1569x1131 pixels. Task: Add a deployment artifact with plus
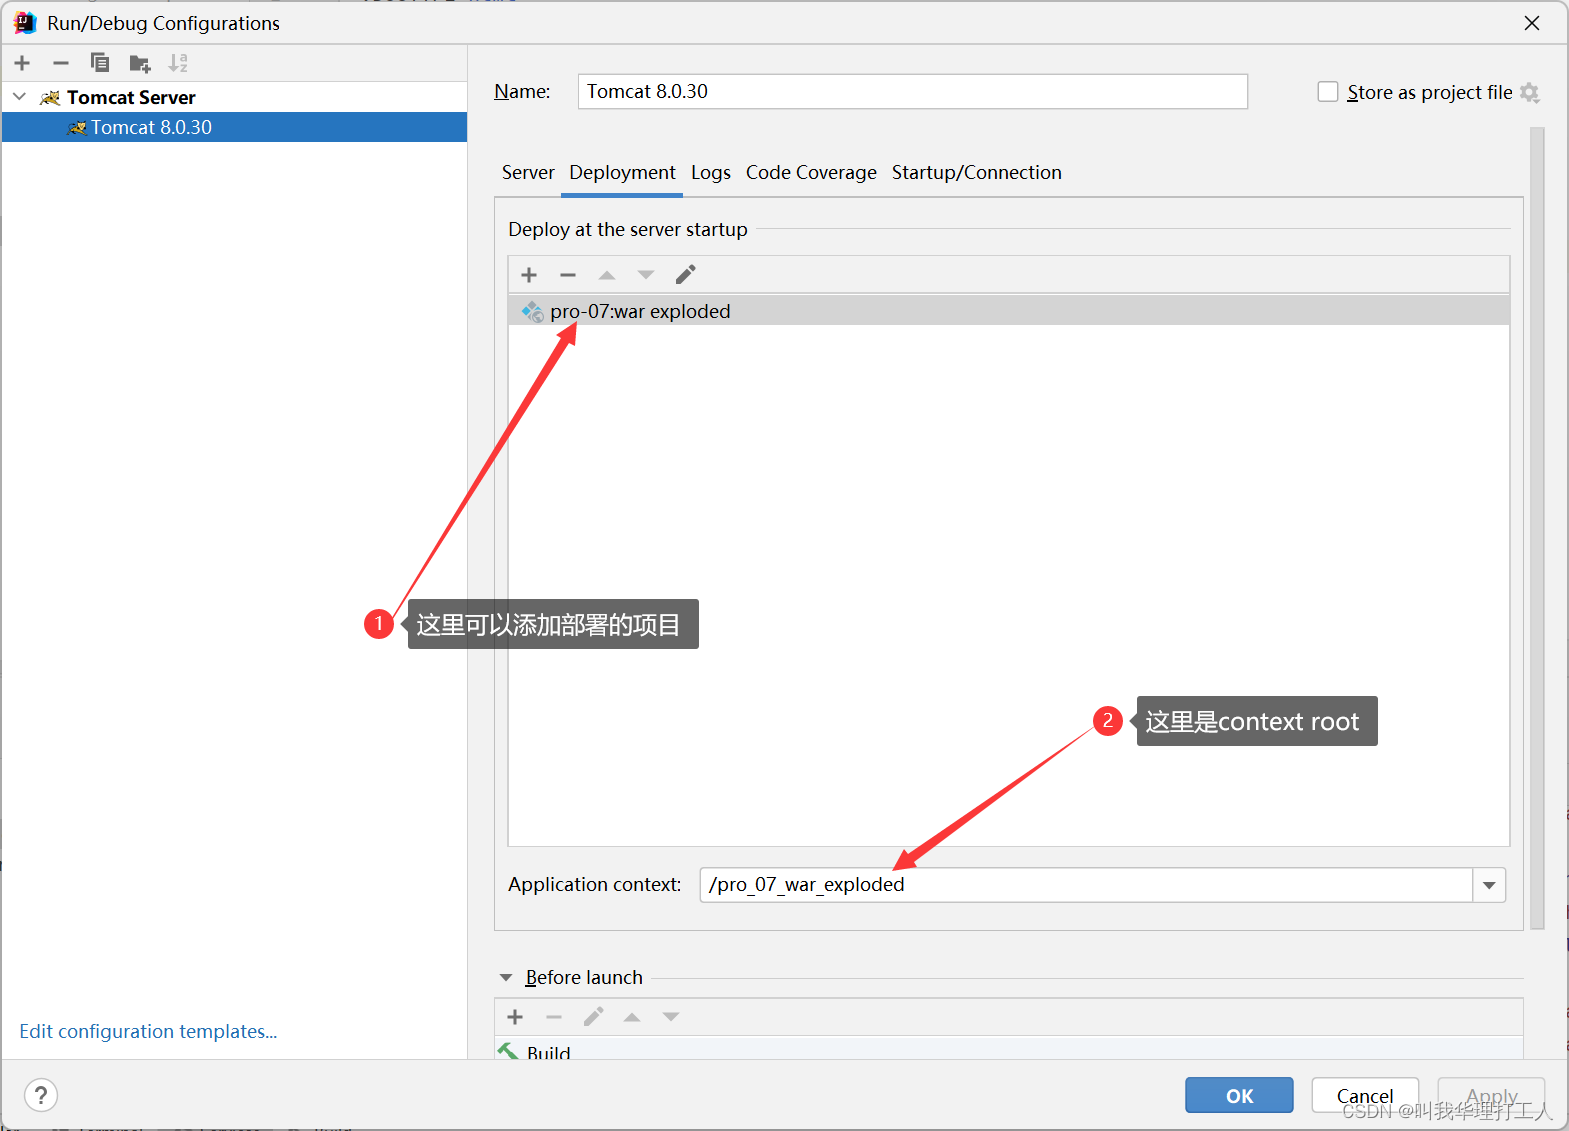(530, 275)
